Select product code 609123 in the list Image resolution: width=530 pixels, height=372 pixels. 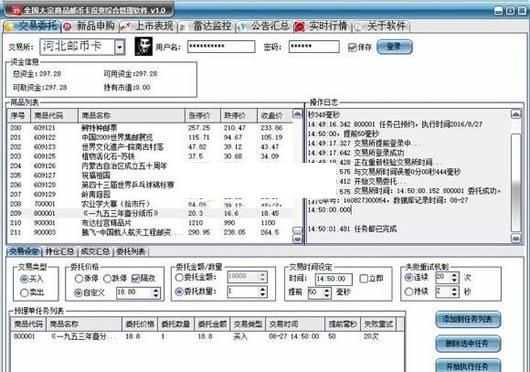pyautogui.click(x=44, y=147)
